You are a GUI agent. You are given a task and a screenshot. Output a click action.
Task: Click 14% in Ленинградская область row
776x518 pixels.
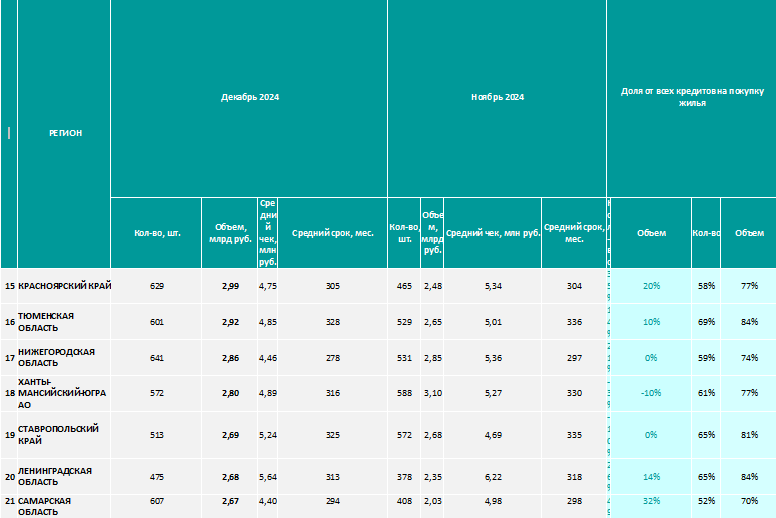click(x=651, y=477)
